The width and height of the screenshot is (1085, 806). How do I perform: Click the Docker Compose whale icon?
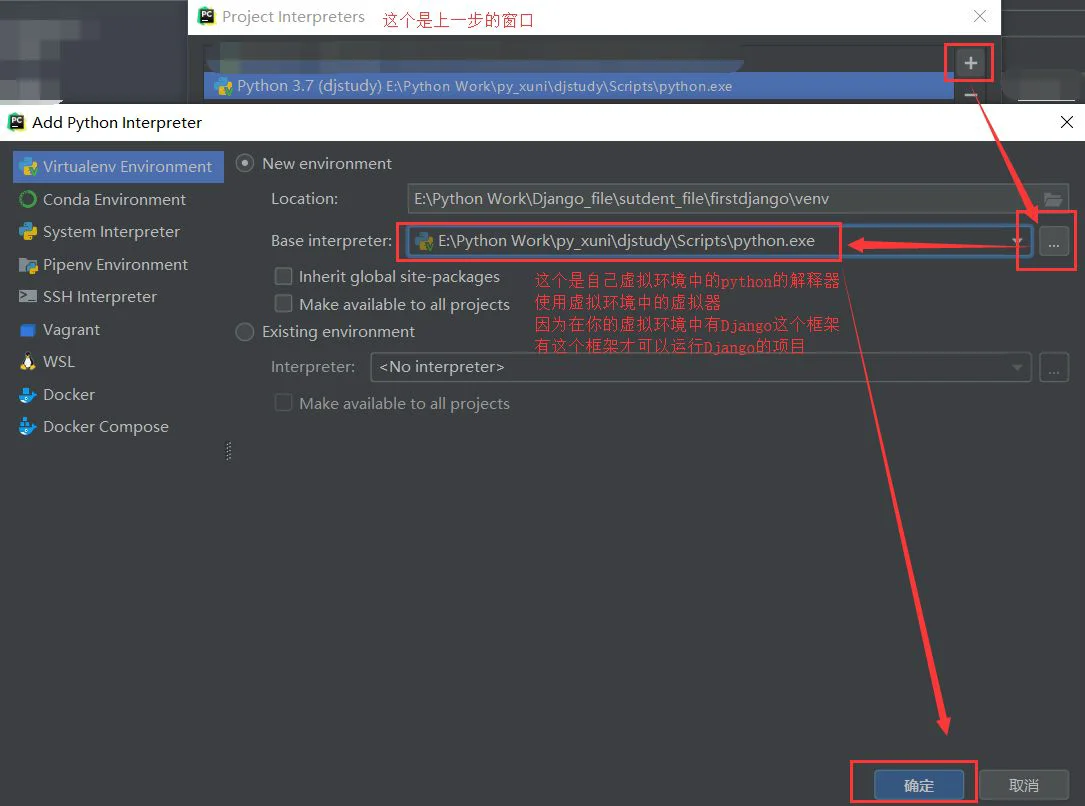click(x=28, y=427)
